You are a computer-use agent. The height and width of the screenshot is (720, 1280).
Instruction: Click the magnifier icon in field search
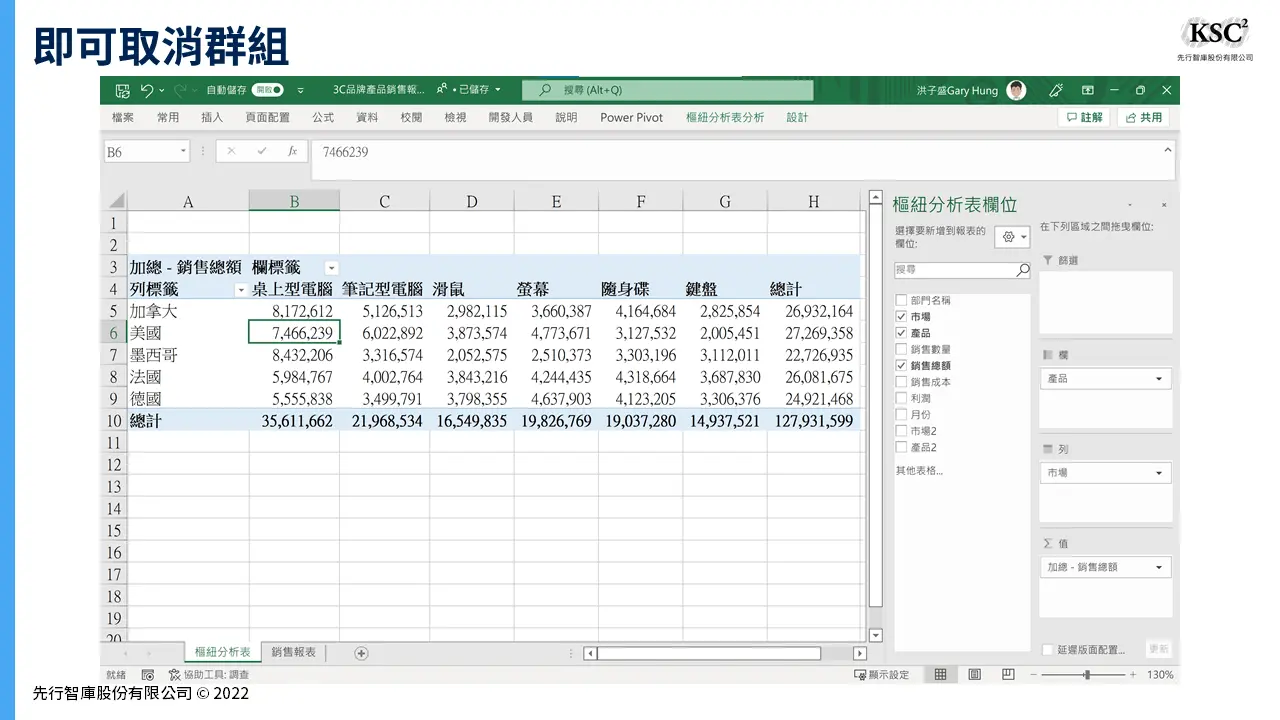[x=1023, y=270]
